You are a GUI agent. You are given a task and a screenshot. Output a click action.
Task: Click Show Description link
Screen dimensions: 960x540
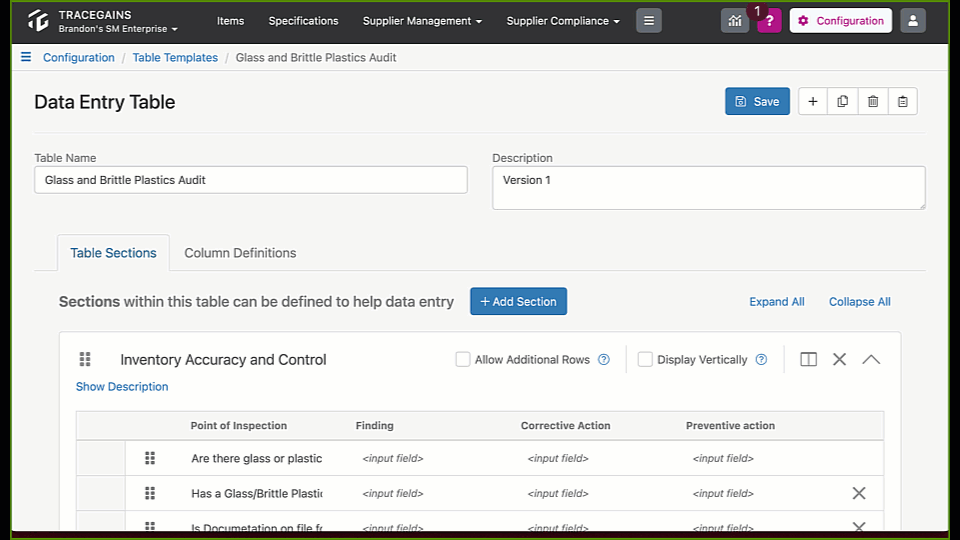(122, 386)
